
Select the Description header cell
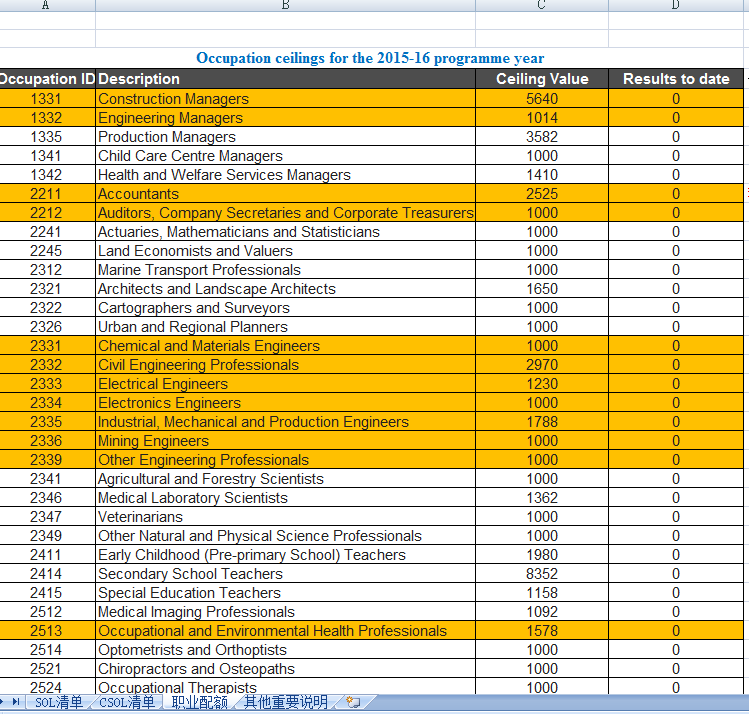(x=285, y=79)
